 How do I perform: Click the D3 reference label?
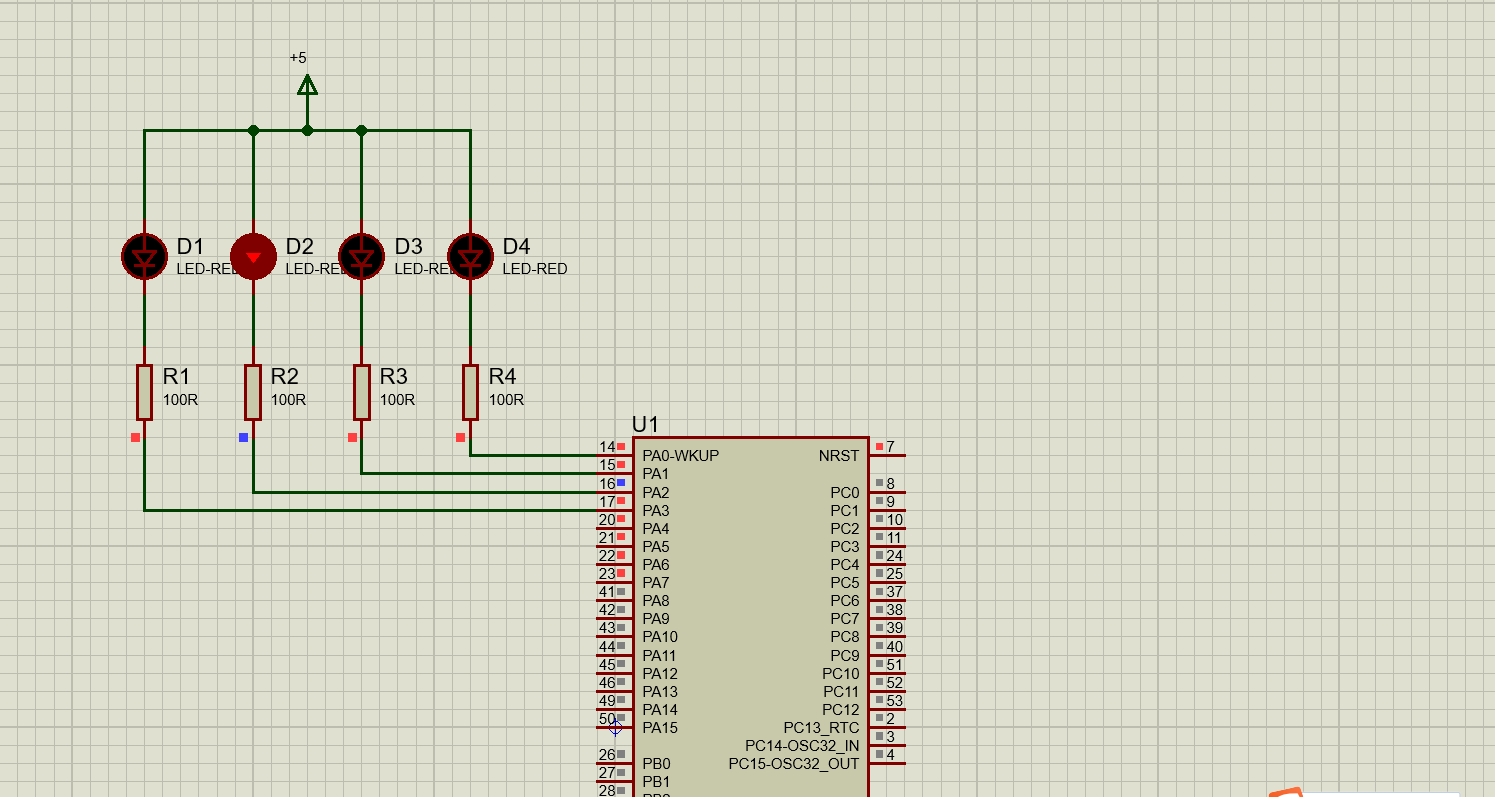(x=408, y=246)
